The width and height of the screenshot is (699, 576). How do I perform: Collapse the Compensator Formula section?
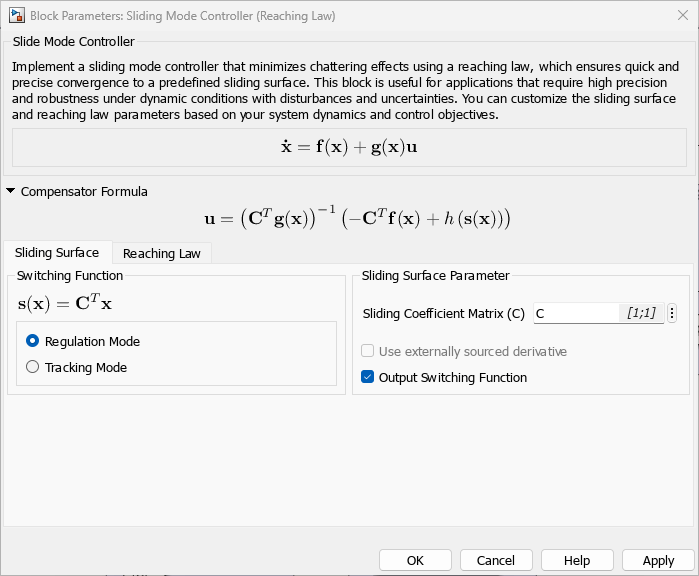tap(11, 191)
